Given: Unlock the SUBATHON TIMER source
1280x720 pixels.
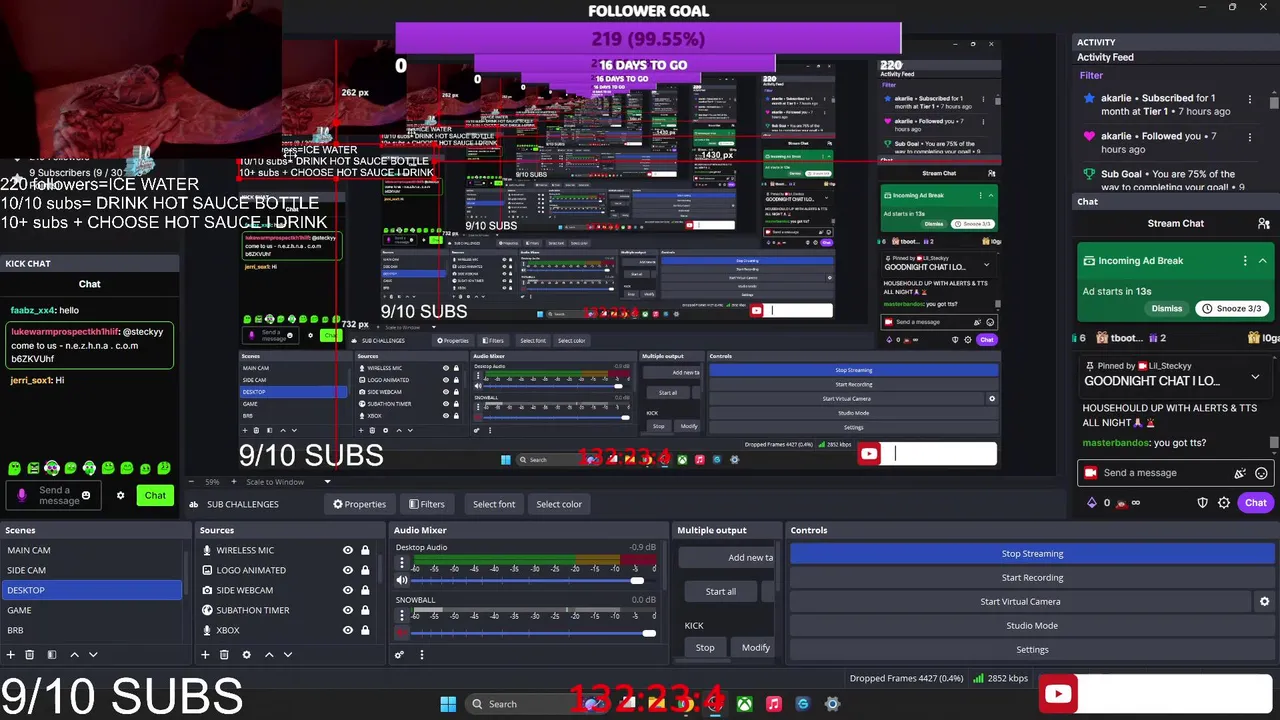Looking at the screenshot, I should pyautogui.click(x=365, y=610).
